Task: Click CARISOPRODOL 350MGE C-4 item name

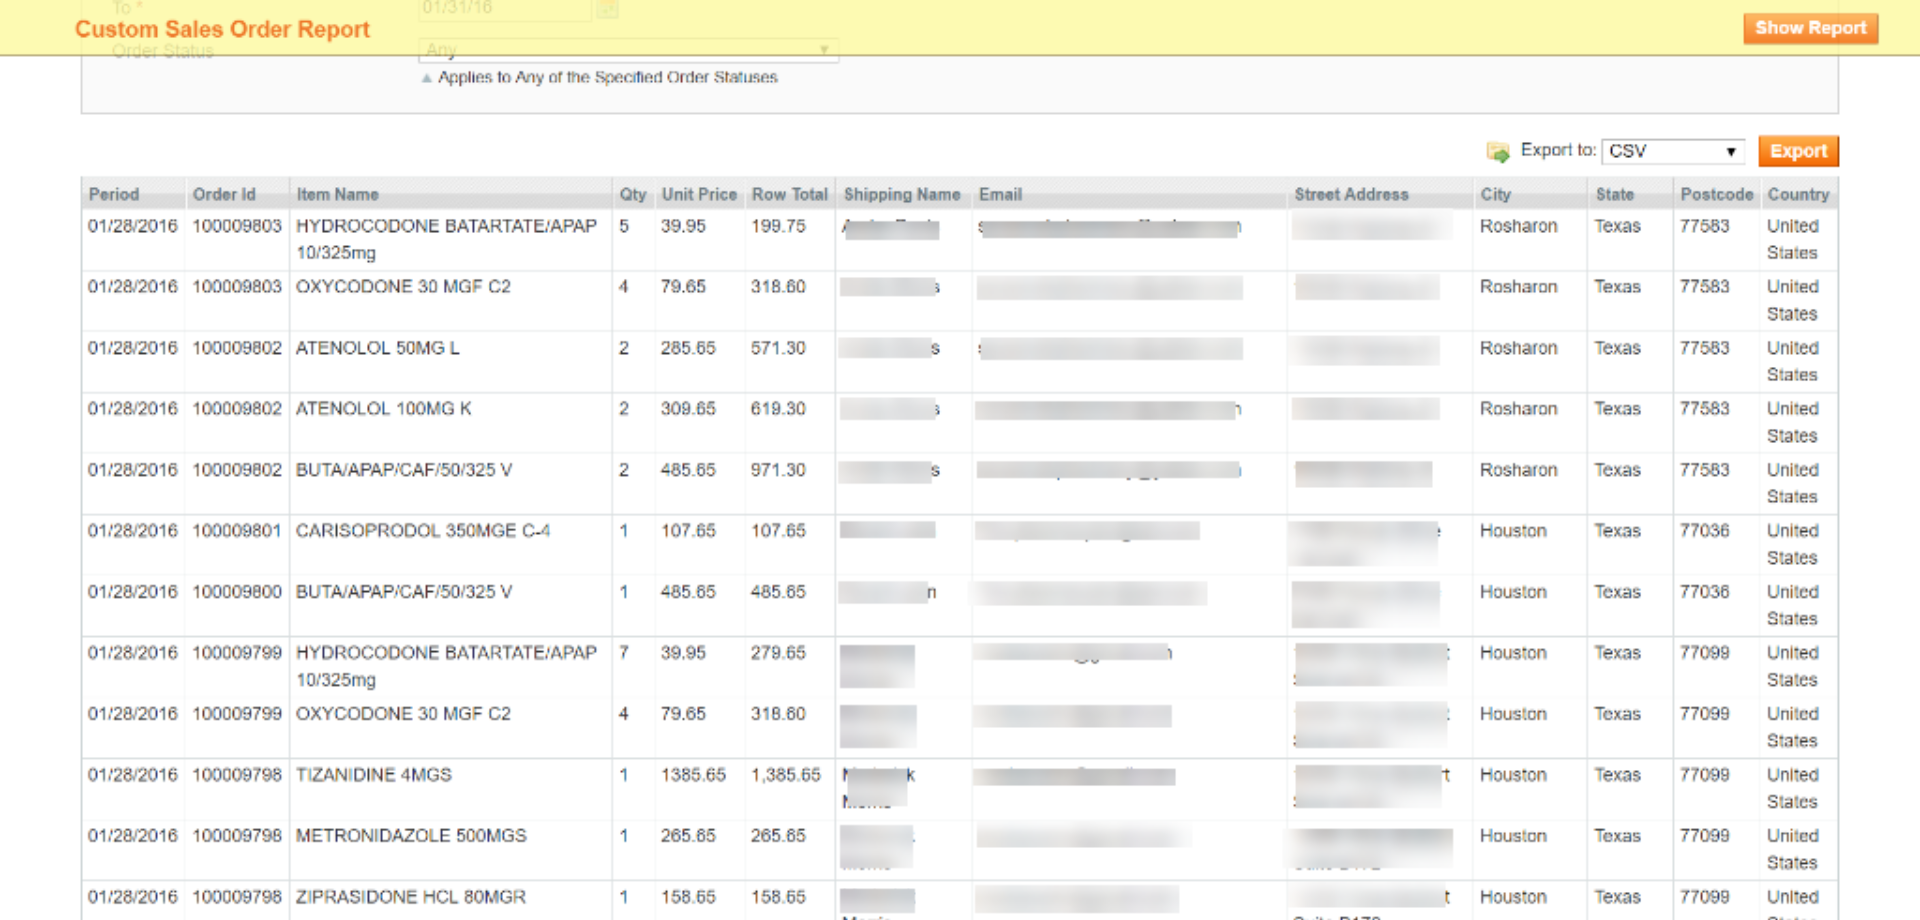Action: pos(422,531)
